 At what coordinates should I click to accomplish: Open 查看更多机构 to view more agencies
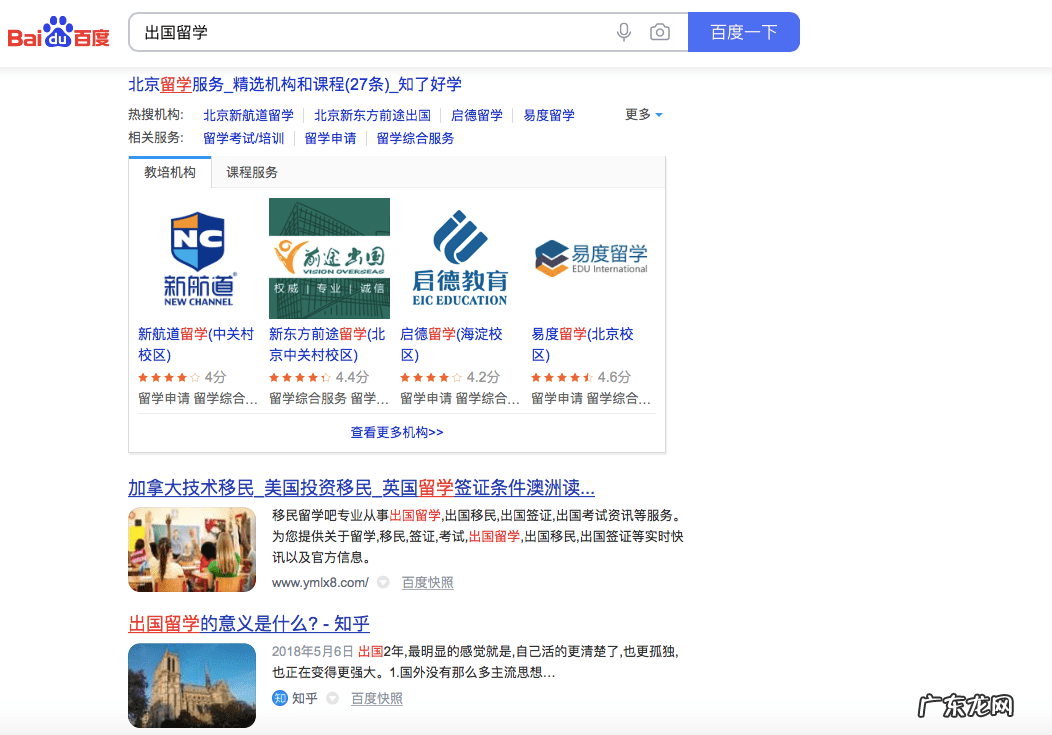[396, 431]
